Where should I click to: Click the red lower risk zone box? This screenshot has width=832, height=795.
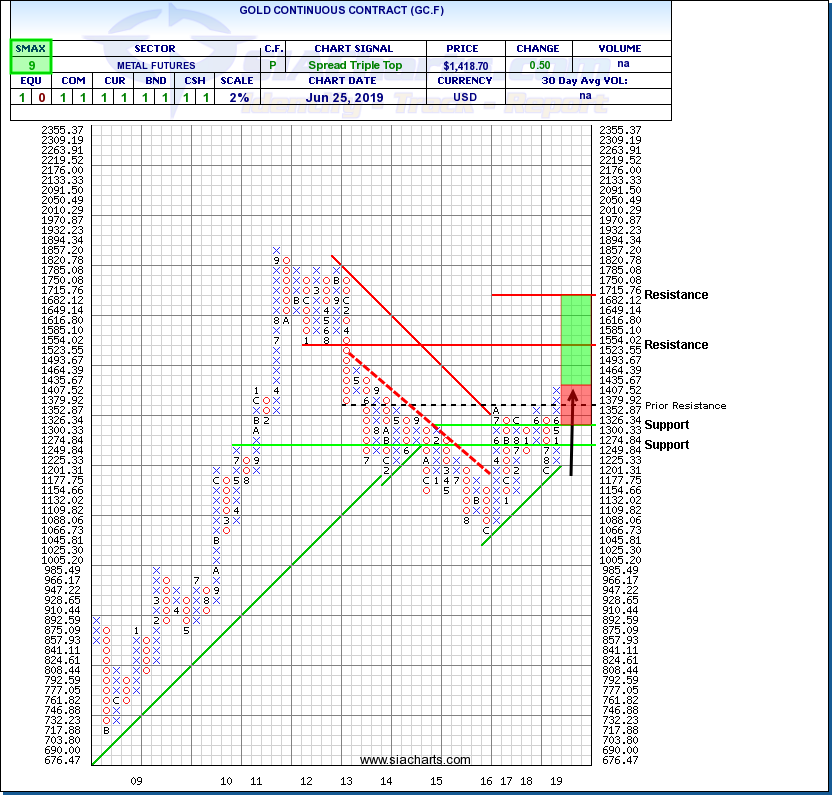(575, 404)
